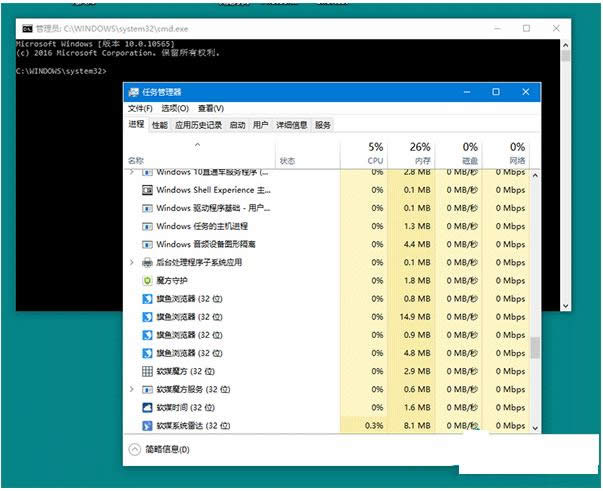Click the 旗鱼浏览器 icon in the 14.9 MB row
The image size is (603, 491).
147,317
